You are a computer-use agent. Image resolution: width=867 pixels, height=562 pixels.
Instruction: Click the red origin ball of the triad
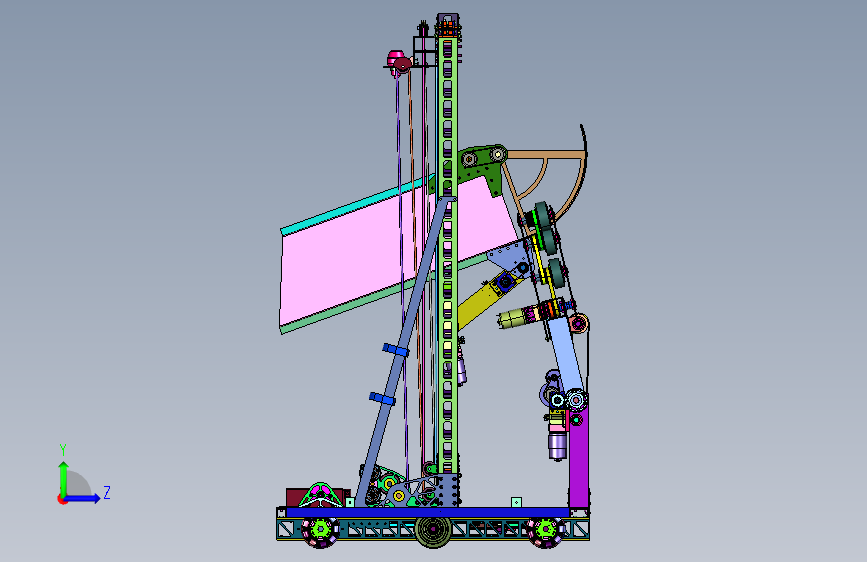(62, 499)
